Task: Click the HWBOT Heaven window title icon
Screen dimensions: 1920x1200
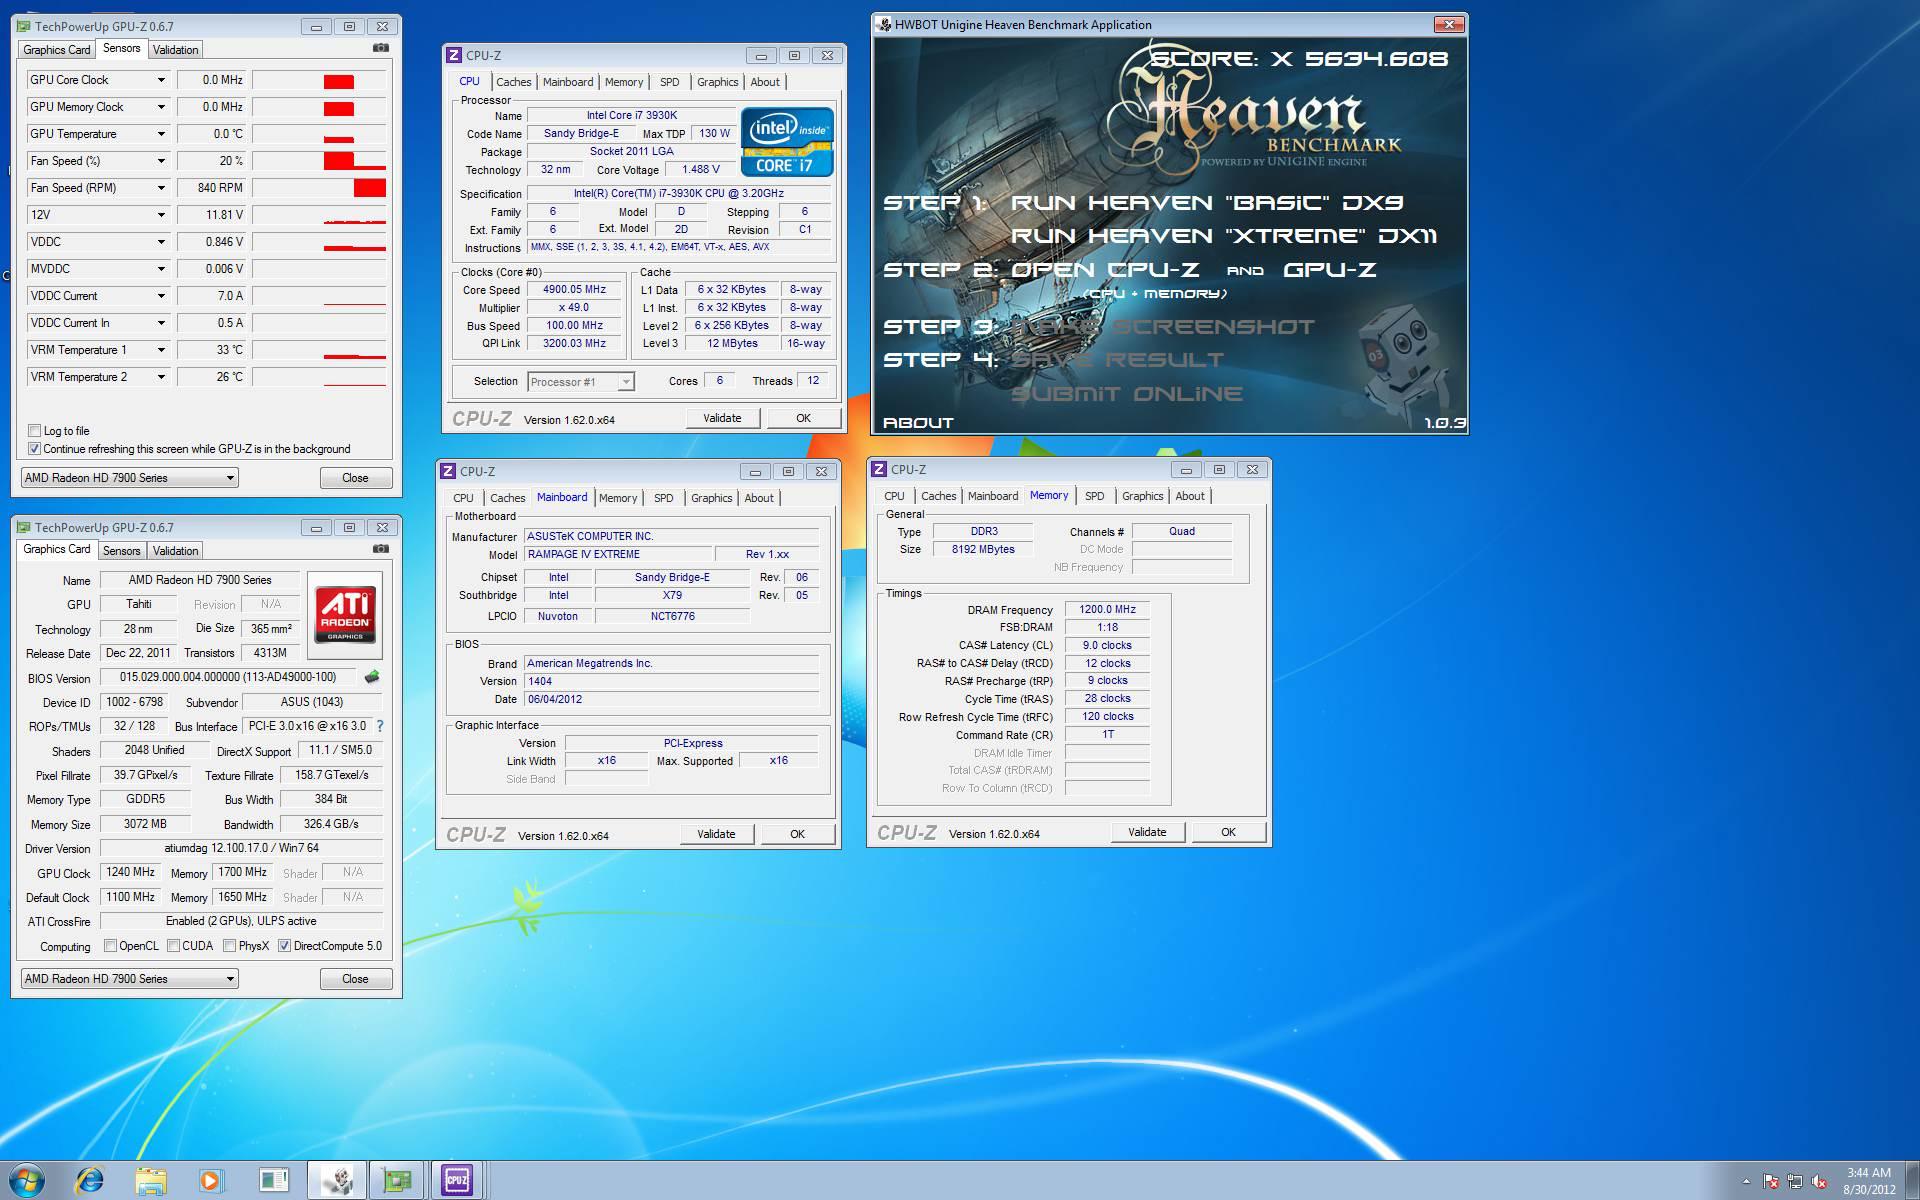Action: click(x=884, y=25)
